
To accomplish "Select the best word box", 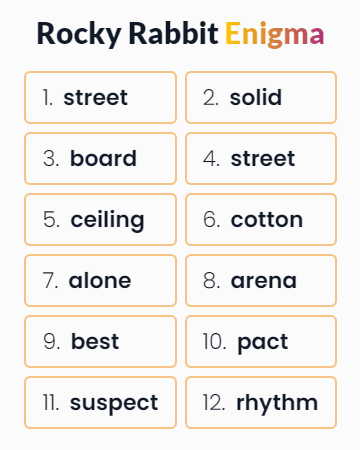I will tap(100, 341).
